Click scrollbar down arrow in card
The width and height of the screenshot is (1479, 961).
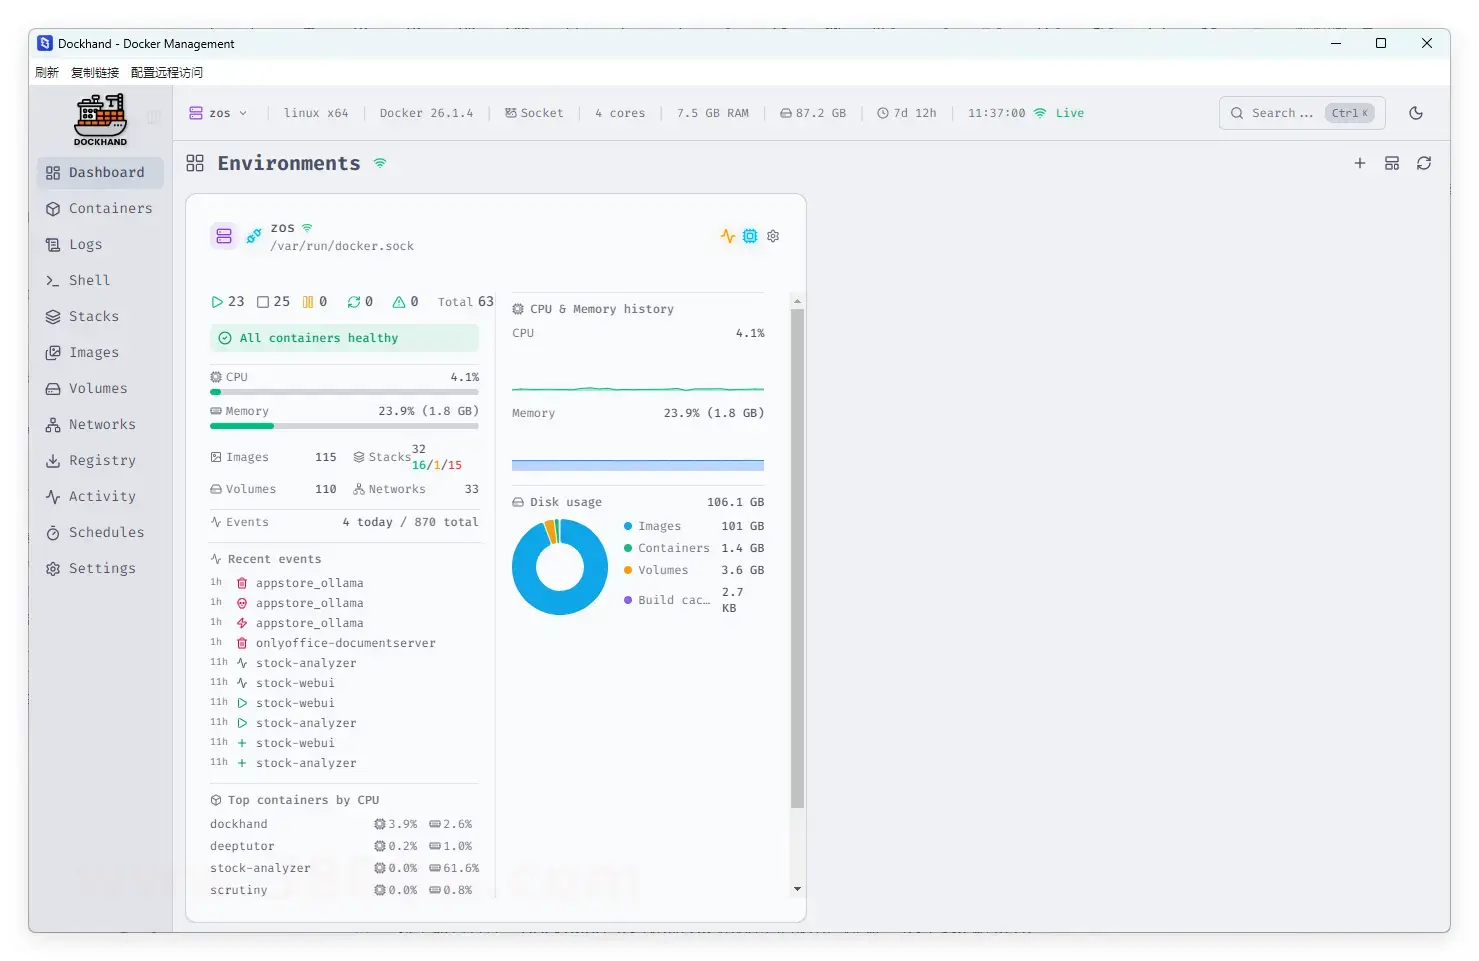[x=797, y=888]
